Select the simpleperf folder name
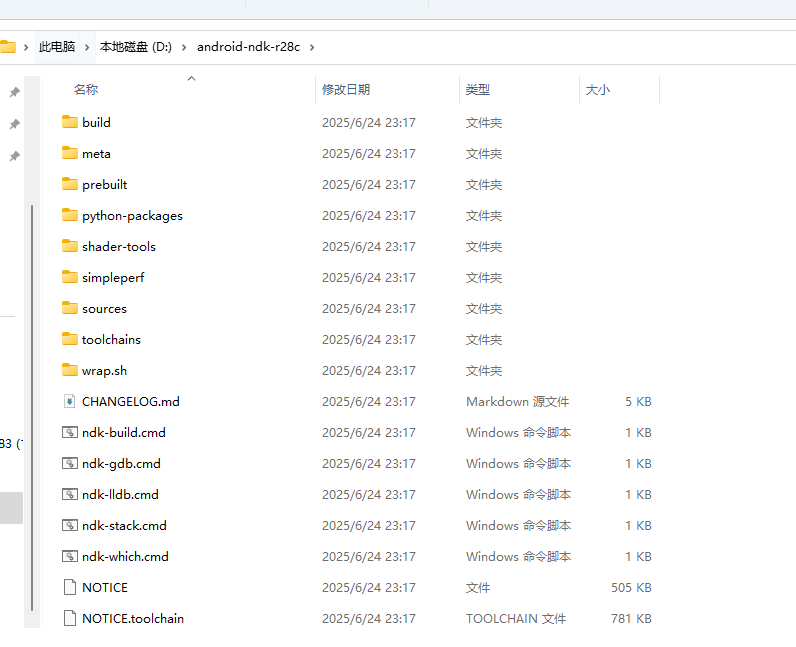Viewport: 796px width, 647px height. coord(113,277)
